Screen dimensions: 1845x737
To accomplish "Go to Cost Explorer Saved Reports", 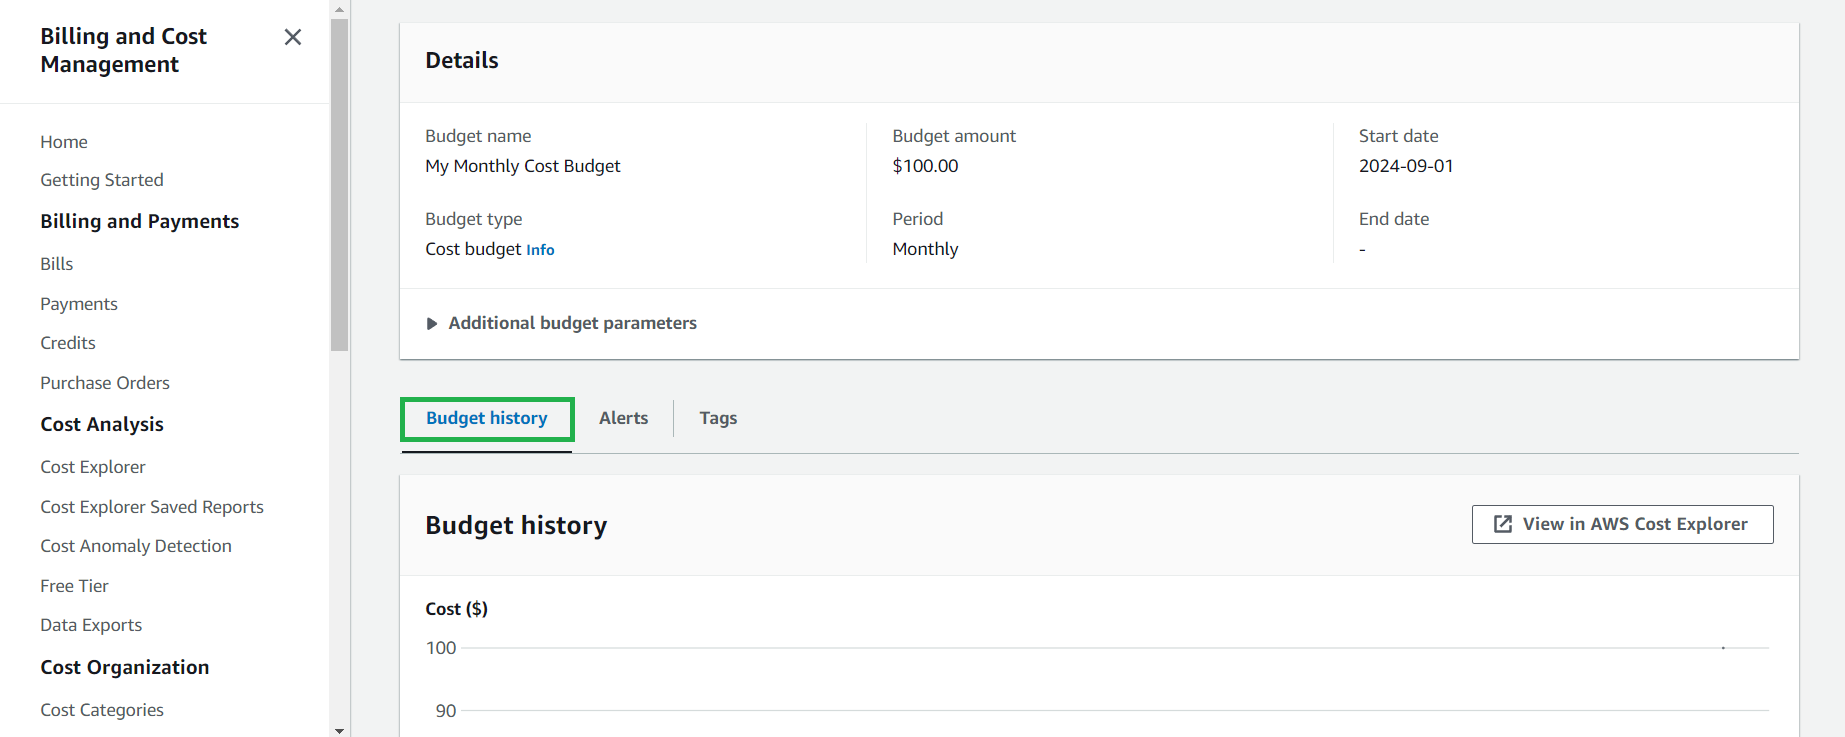I will pyautogui.click(x=152, y=507).
